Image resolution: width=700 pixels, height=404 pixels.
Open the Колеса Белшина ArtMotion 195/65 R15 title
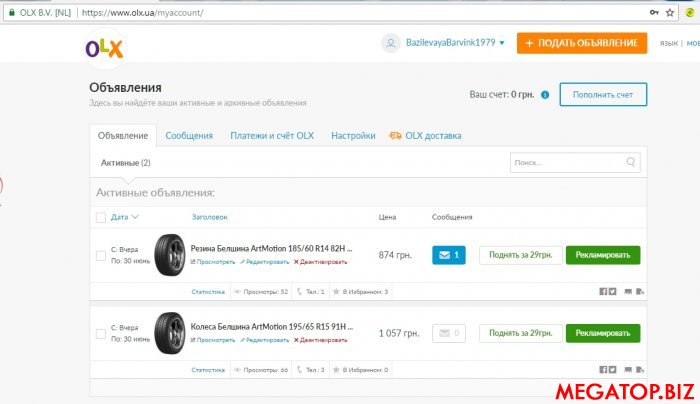coord(271,327)
